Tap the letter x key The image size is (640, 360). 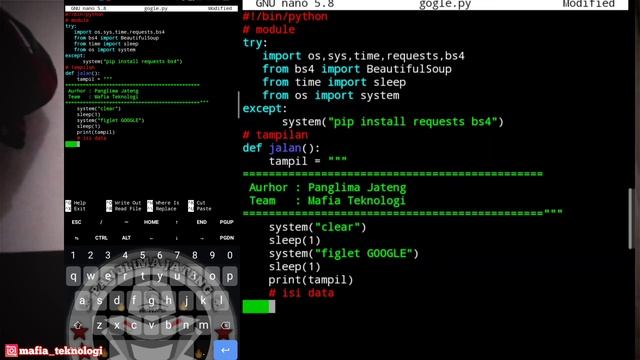tap(117, 326)
